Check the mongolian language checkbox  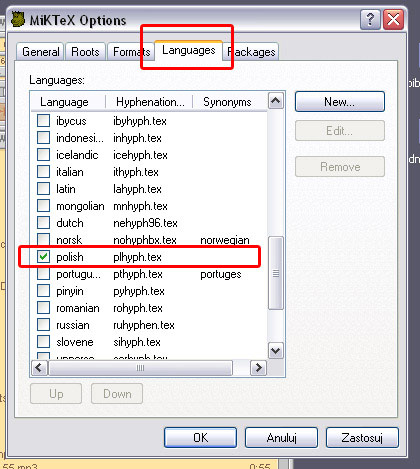tap(43, 205)
